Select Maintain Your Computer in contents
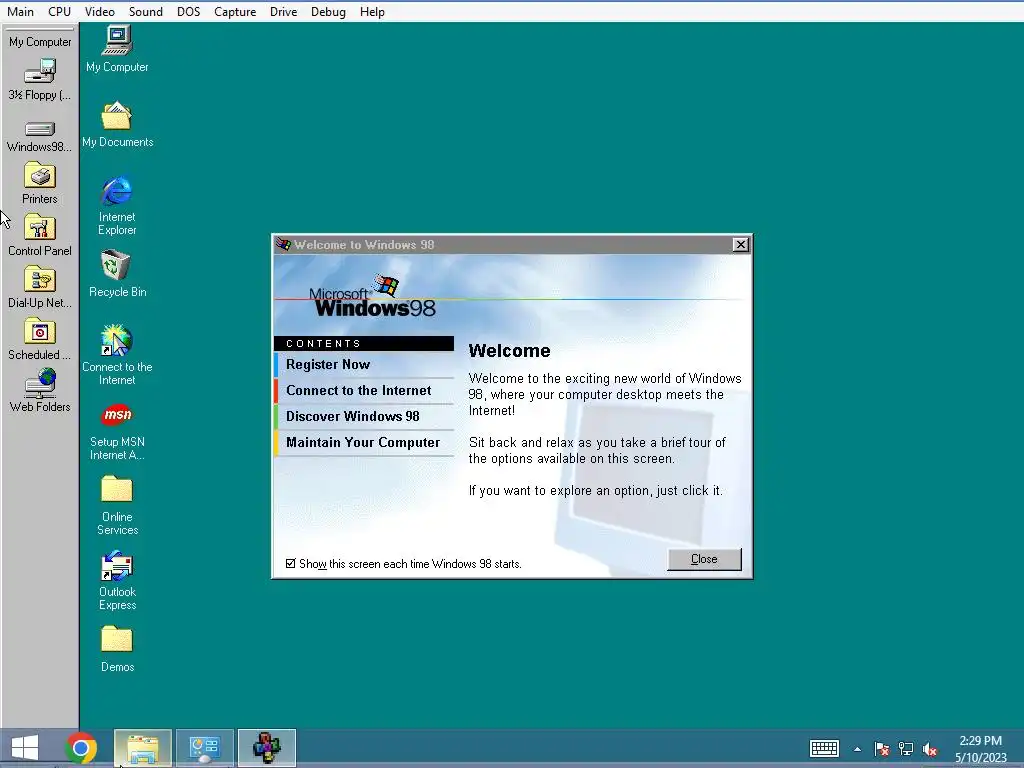Viewport: 1024px width, 768px height. tap(364, 443)
